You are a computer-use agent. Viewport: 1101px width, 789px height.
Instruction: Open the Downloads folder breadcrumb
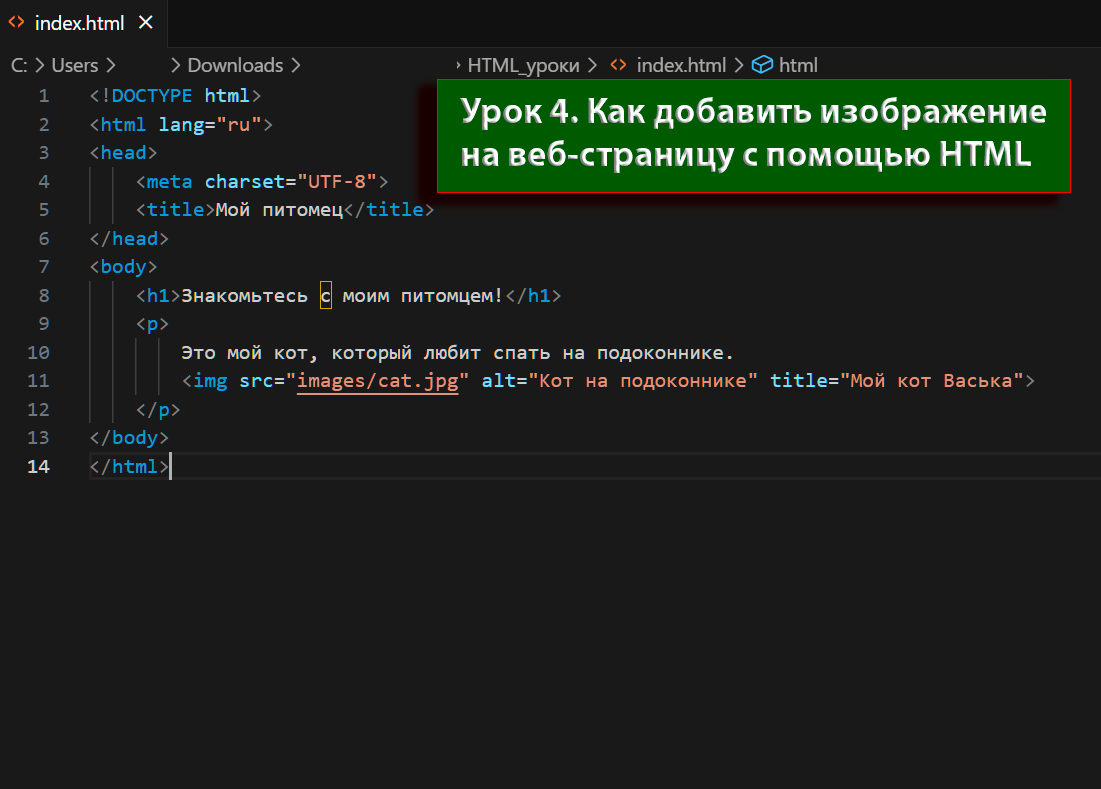(235, 65)
